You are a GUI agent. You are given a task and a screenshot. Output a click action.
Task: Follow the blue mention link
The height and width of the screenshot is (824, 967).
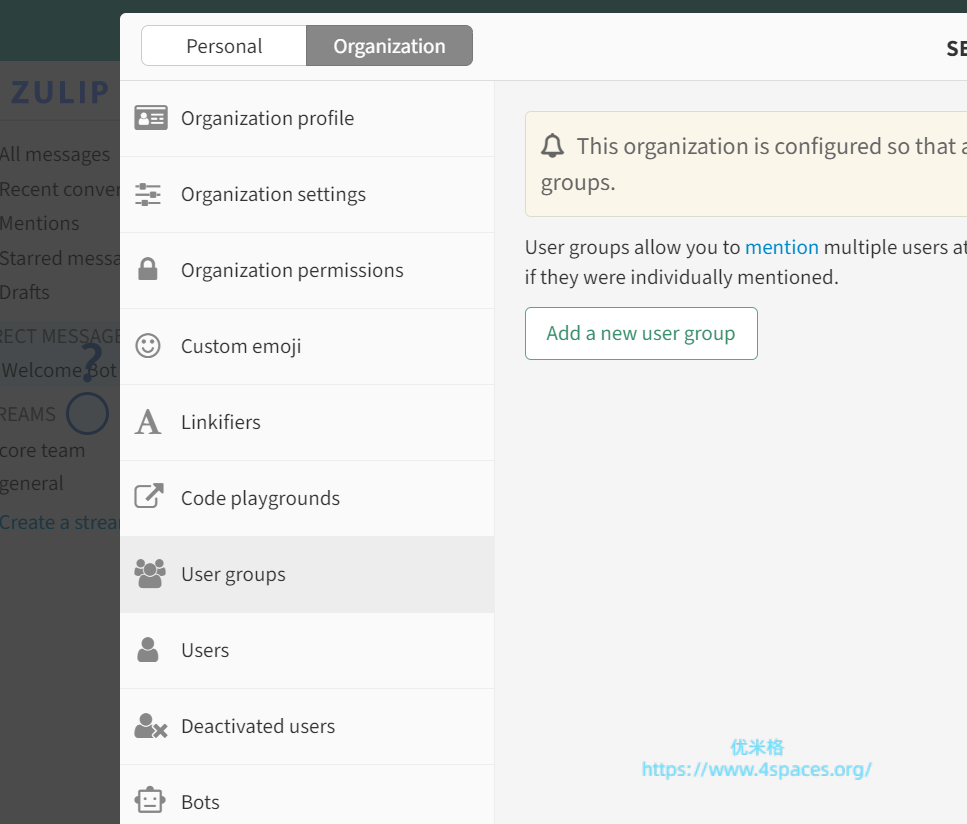pos(781,247)
